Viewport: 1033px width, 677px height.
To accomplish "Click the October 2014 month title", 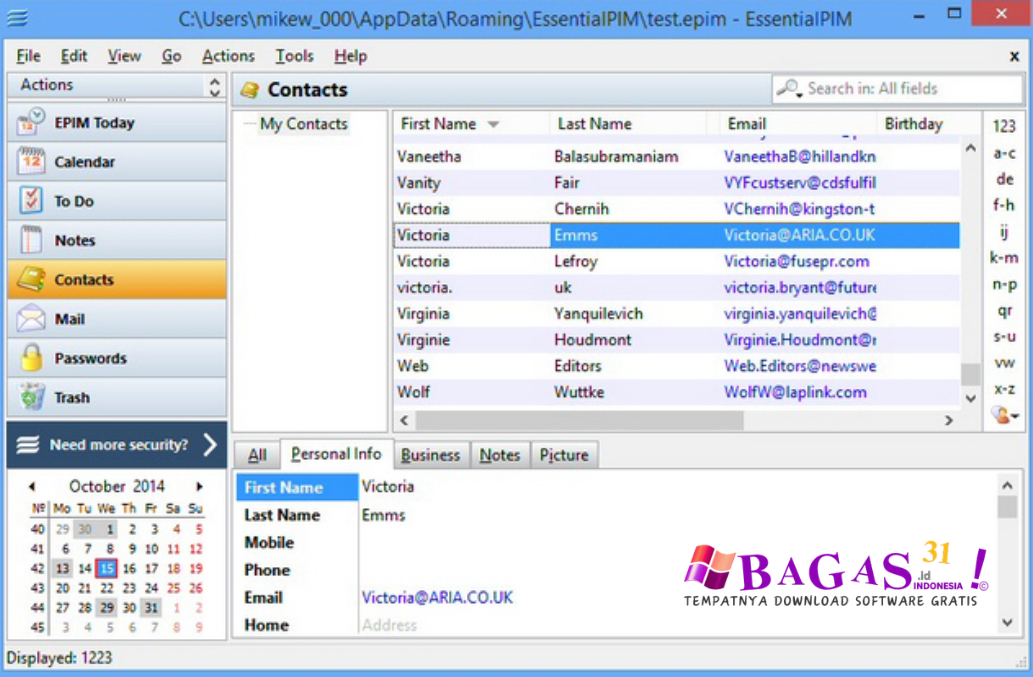I will (x=117, y=487).
